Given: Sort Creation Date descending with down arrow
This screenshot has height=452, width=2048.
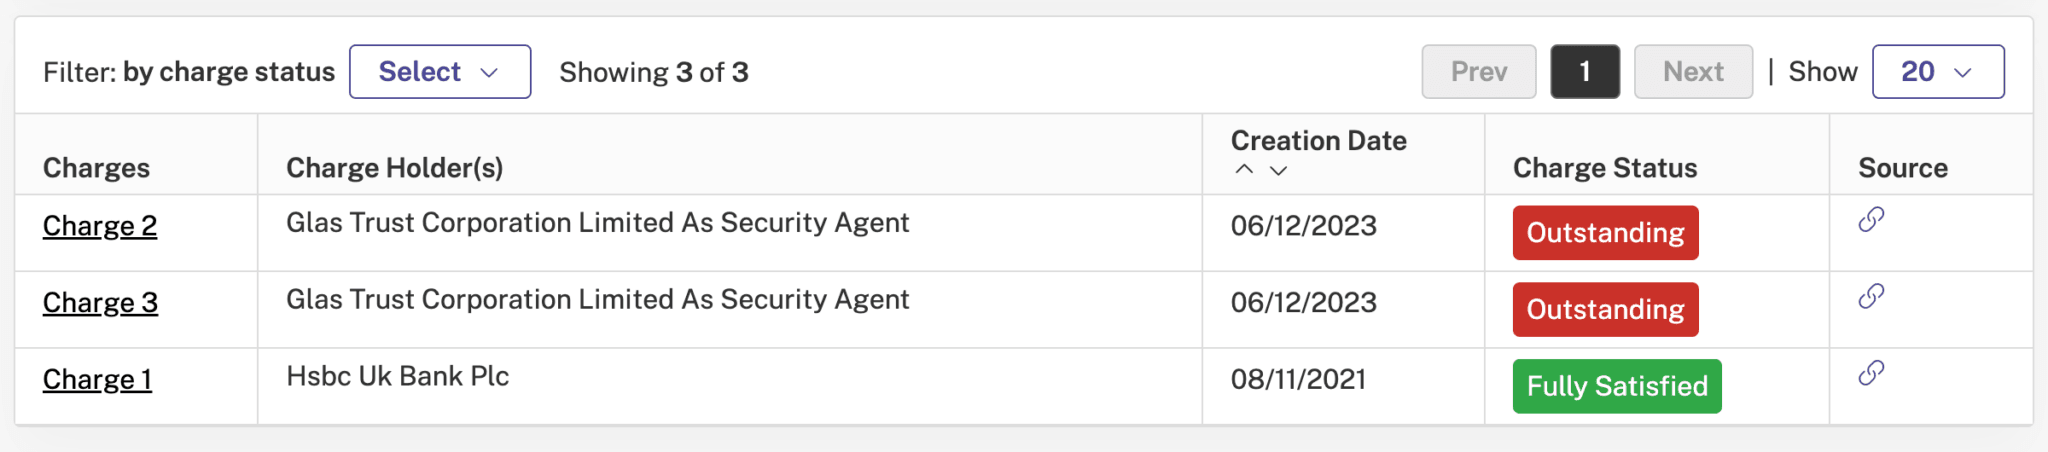Looking at the screenshot, I should point(1278,170).
